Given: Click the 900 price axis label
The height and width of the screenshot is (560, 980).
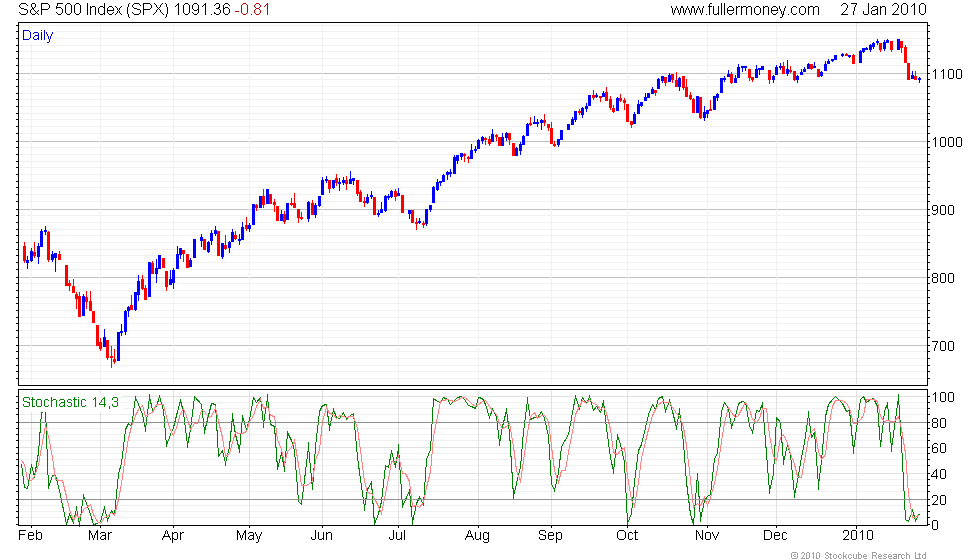Looking at the screenshot, I should point(943,210).
